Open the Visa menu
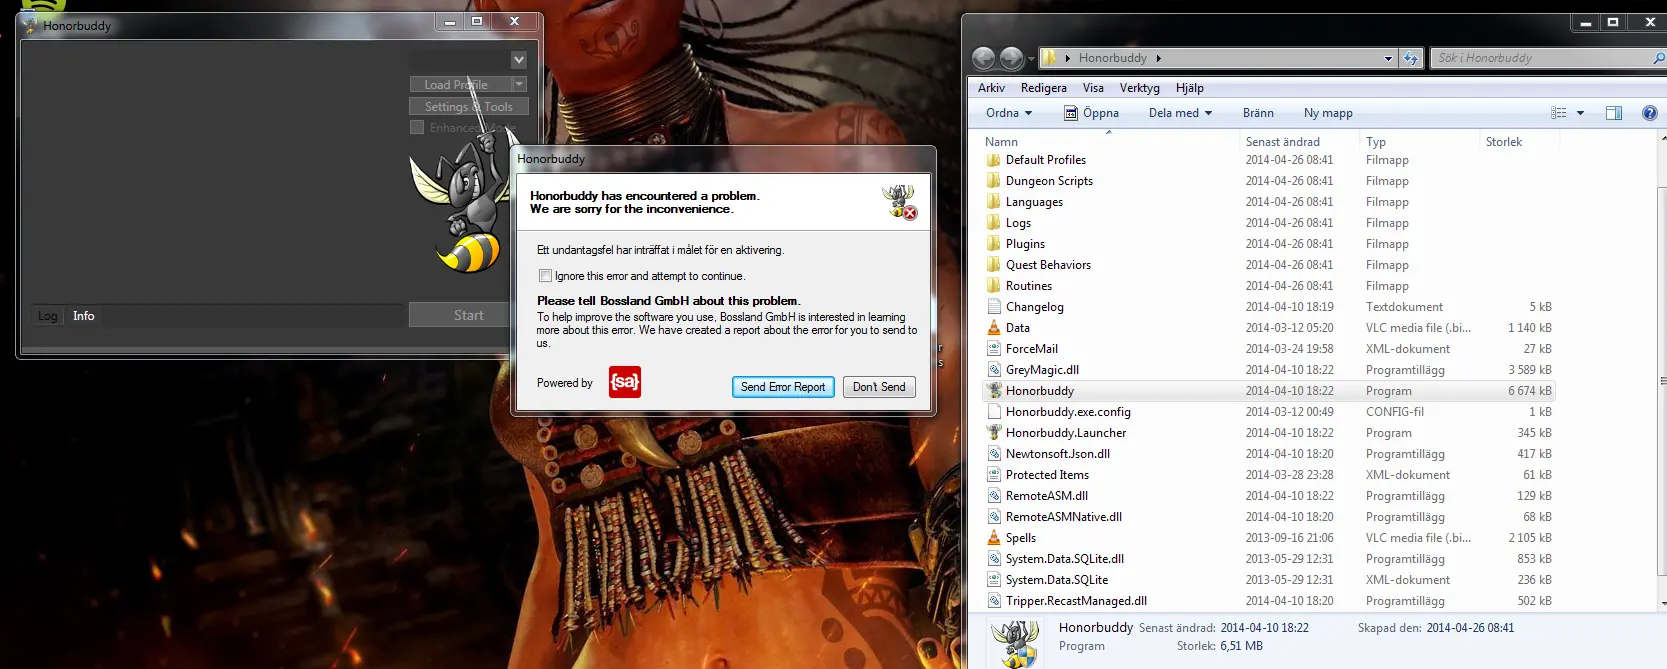Screen dimensions: 1667x669 pos(1093,88)
